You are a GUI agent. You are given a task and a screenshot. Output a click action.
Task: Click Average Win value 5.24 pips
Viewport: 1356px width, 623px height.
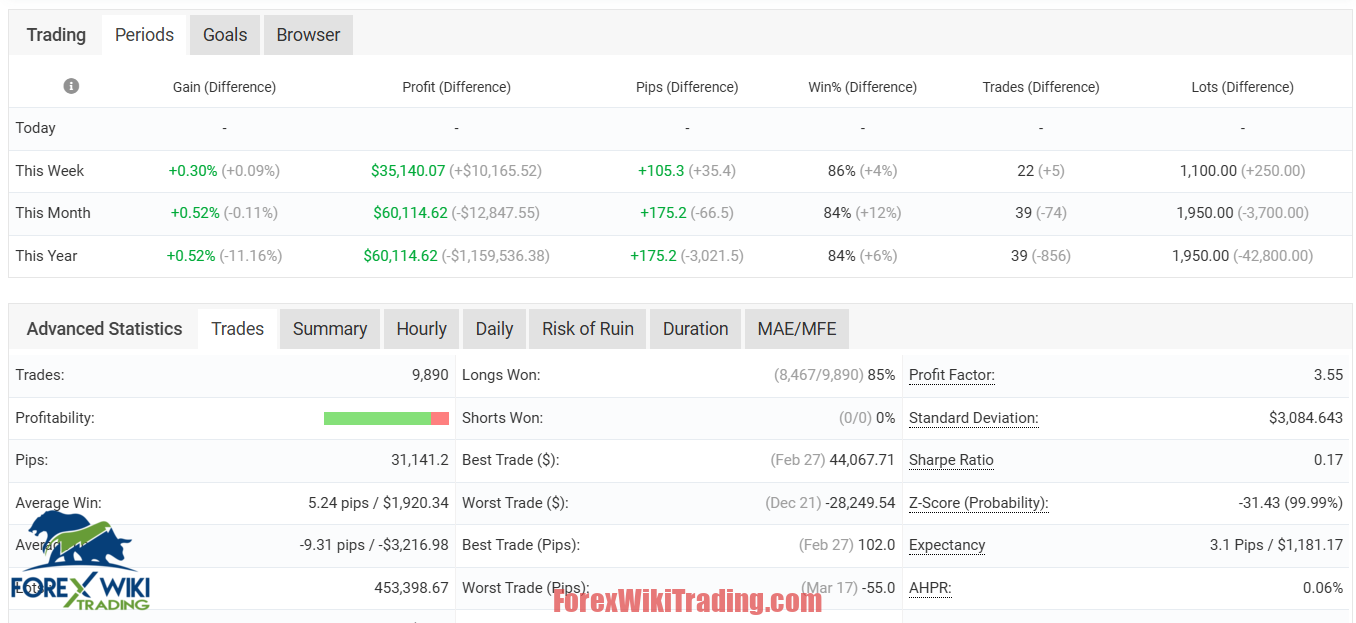coord(339,503)
